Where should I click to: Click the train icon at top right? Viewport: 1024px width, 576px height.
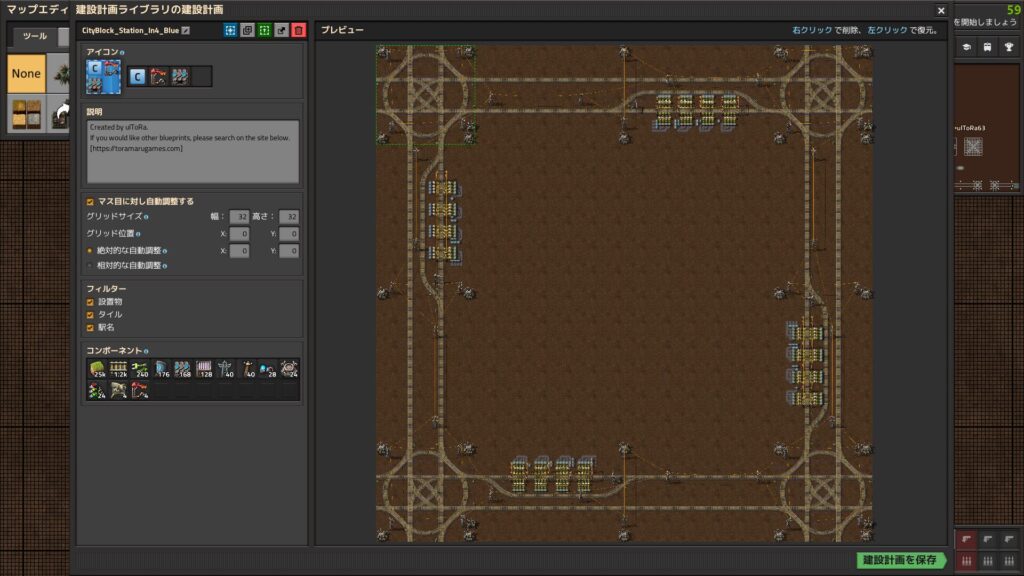[987, 47]
